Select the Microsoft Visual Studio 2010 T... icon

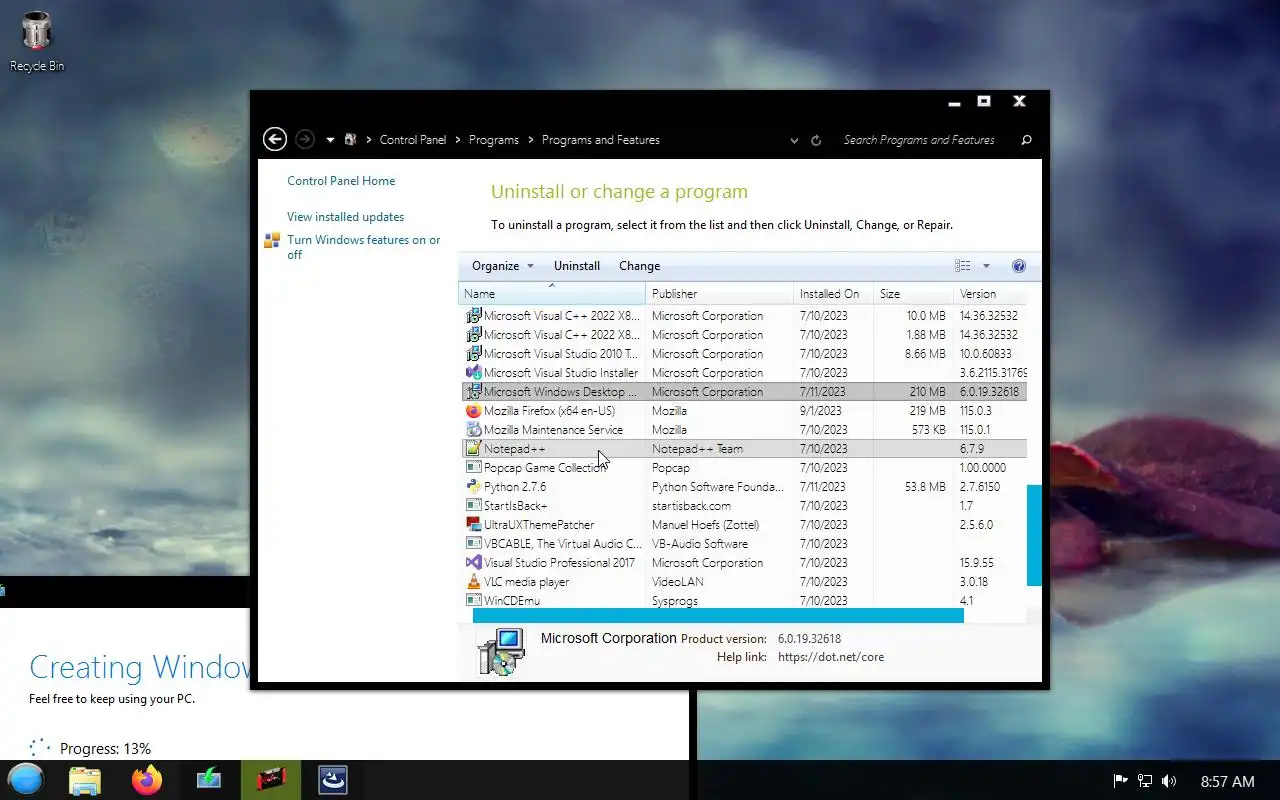pos(474,354)
